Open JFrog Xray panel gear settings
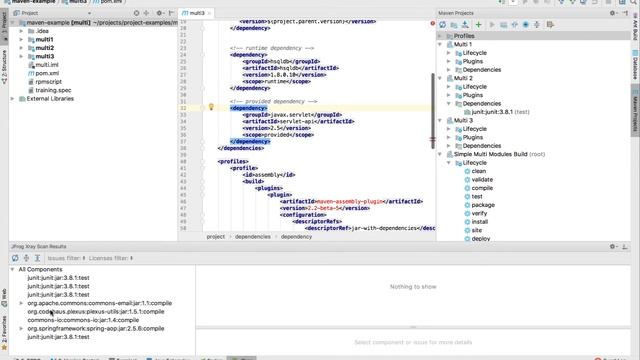The image size is (640, 360). [x=613, y=247]
